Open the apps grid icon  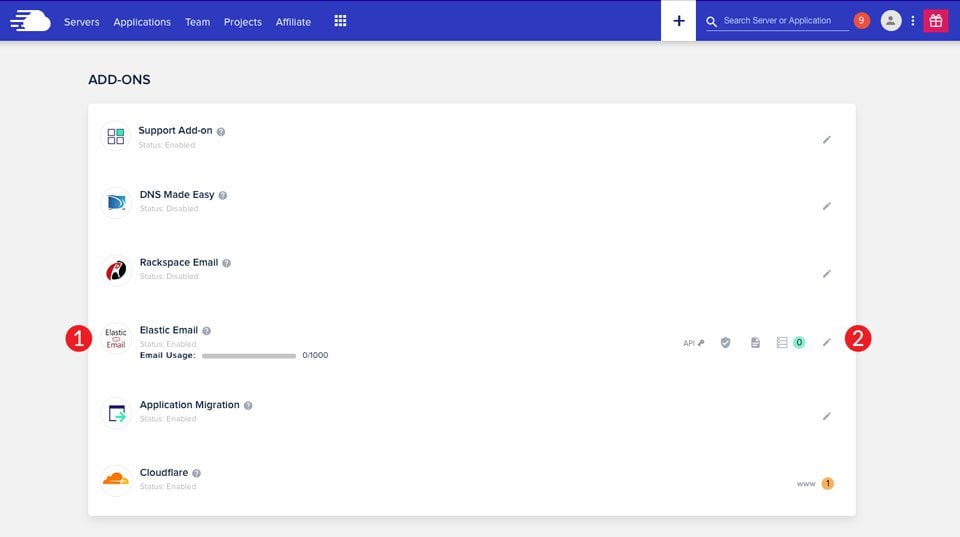point(340,21)
